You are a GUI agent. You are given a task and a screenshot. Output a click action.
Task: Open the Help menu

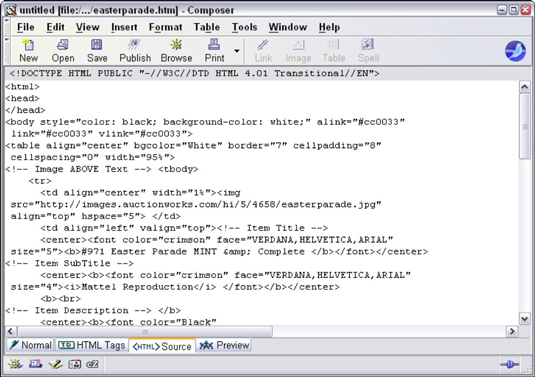329,27
